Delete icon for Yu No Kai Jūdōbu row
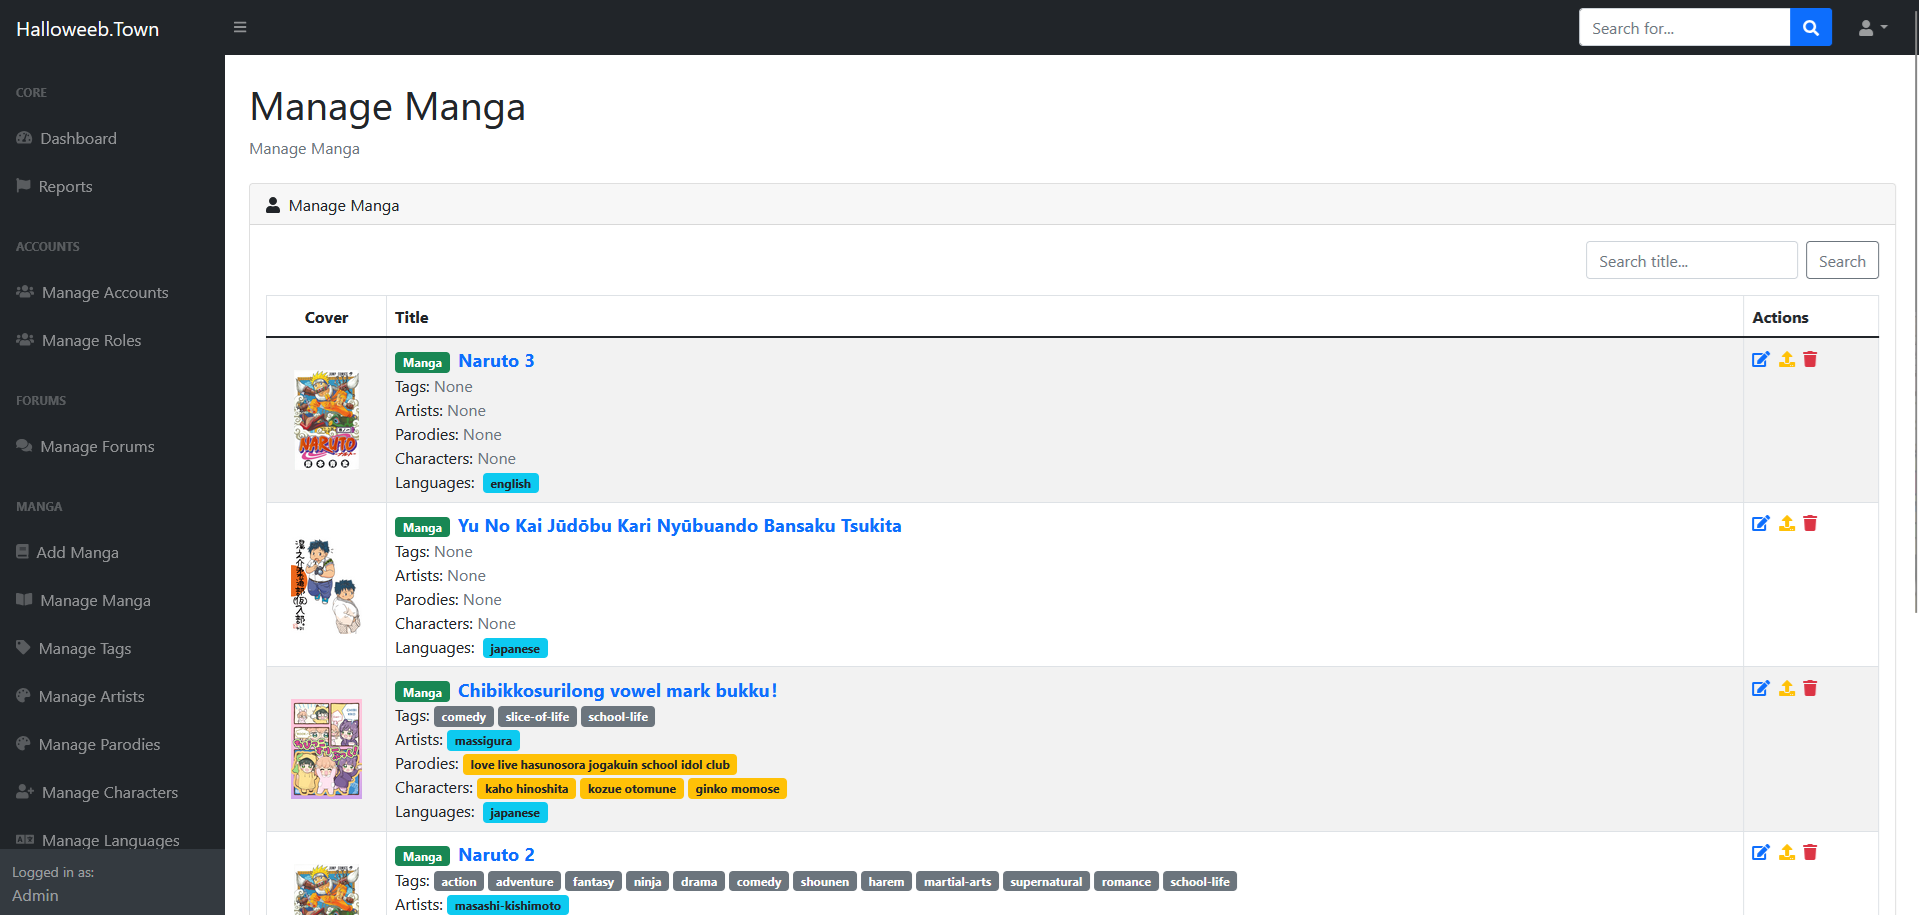The width and height of the screenshot is (1919, 915). point(1810,523)
